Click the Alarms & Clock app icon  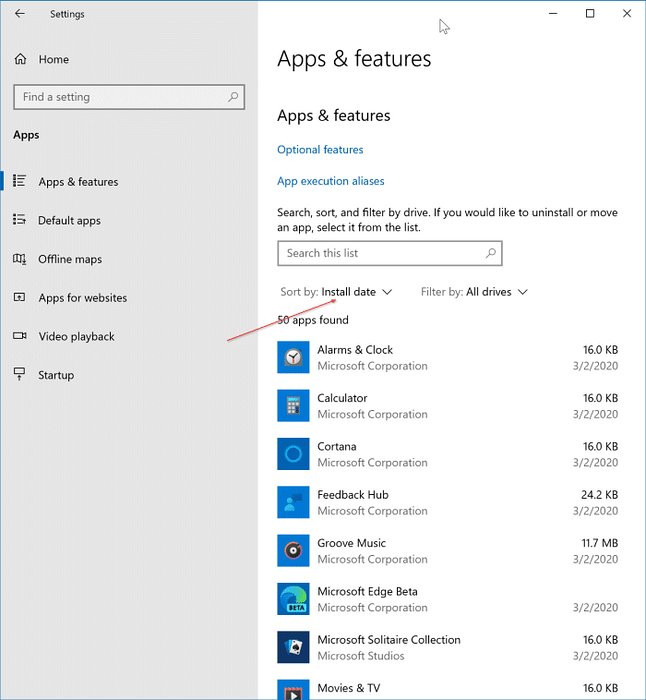pos(293,358)
